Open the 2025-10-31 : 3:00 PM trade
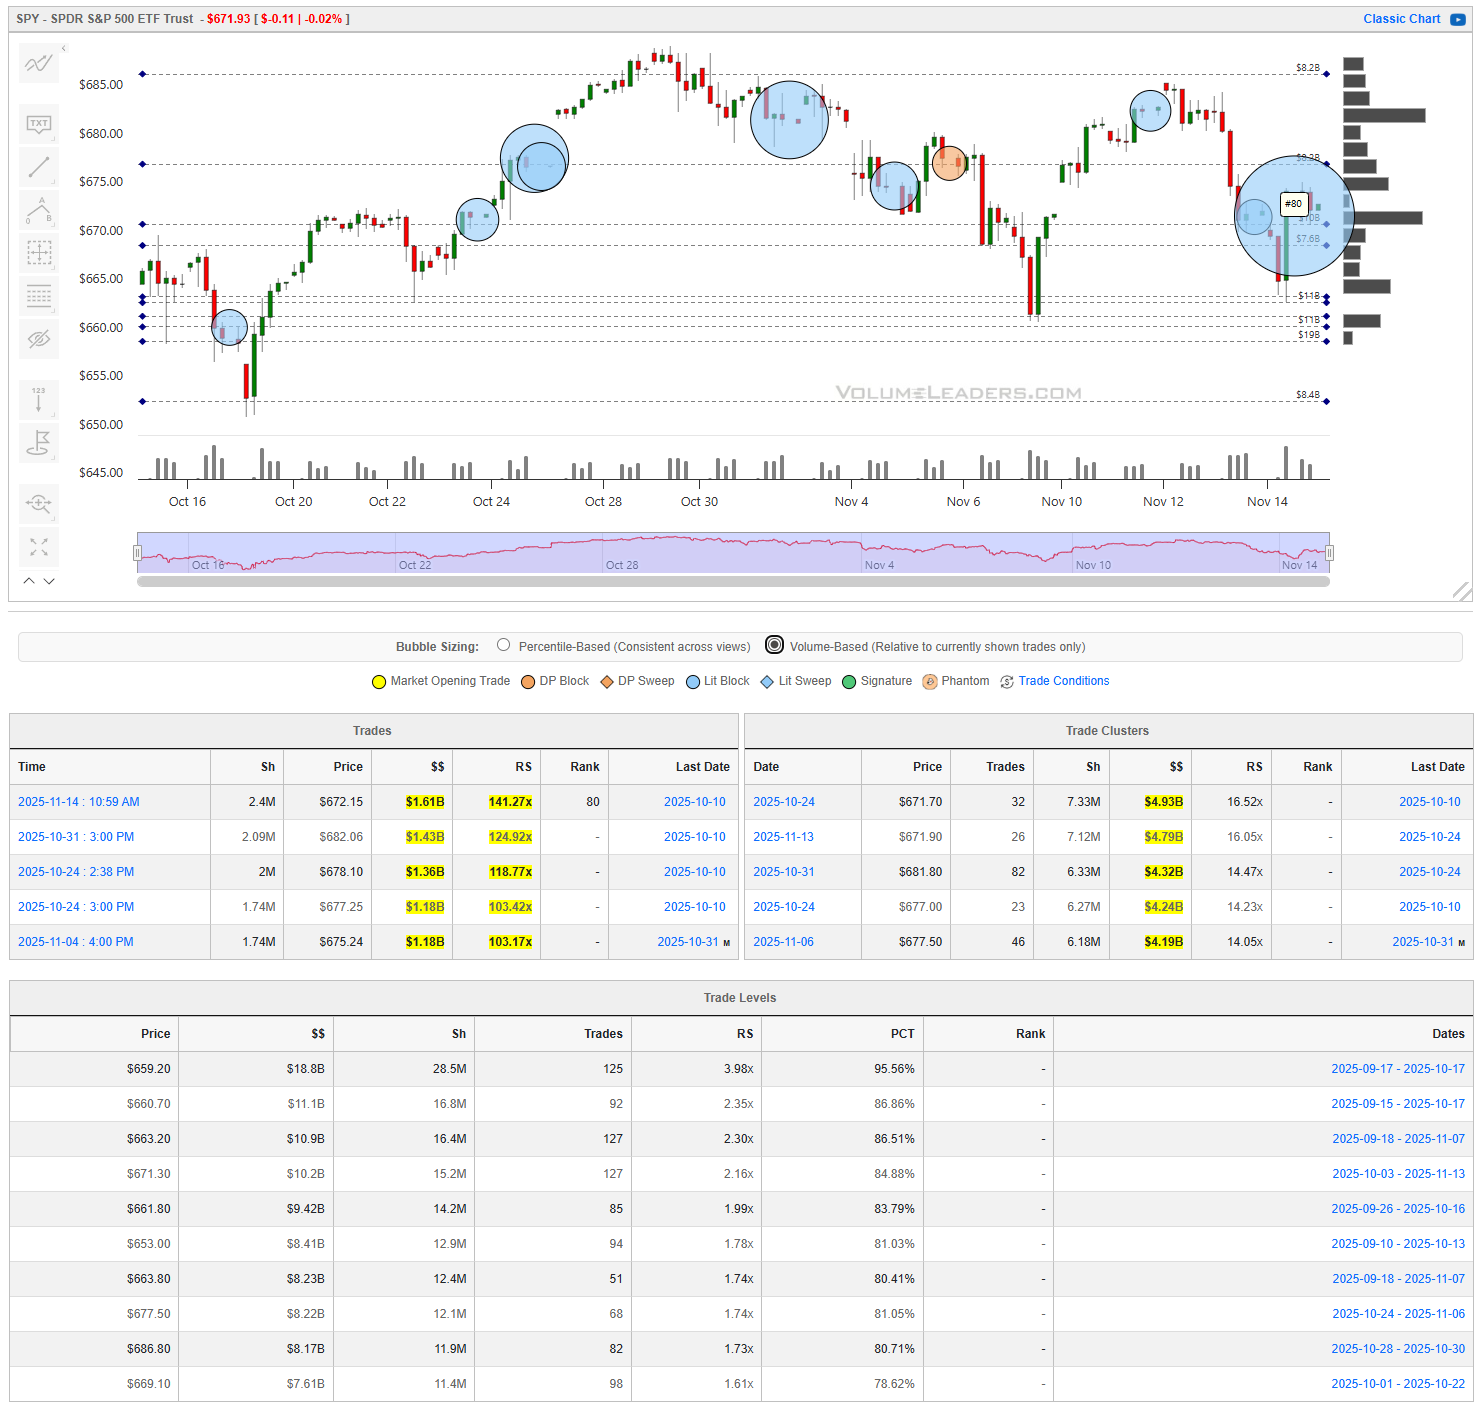Viewport: 1476px width, 1404px height. [76, 837]
